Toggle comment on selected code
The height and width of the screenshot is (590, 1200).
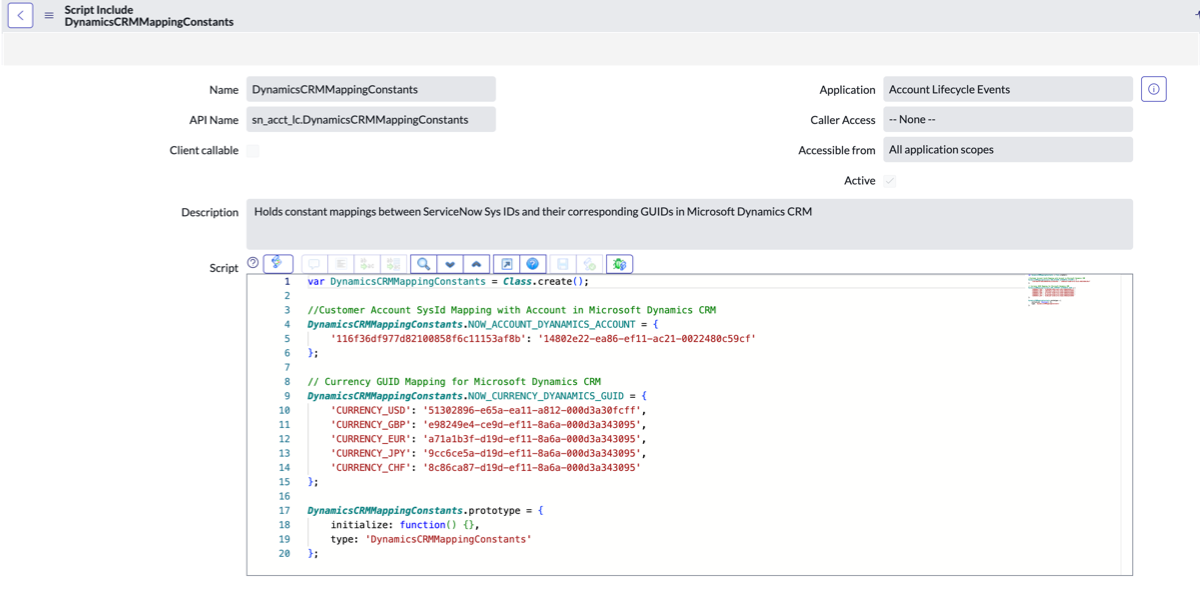[314, 264]
